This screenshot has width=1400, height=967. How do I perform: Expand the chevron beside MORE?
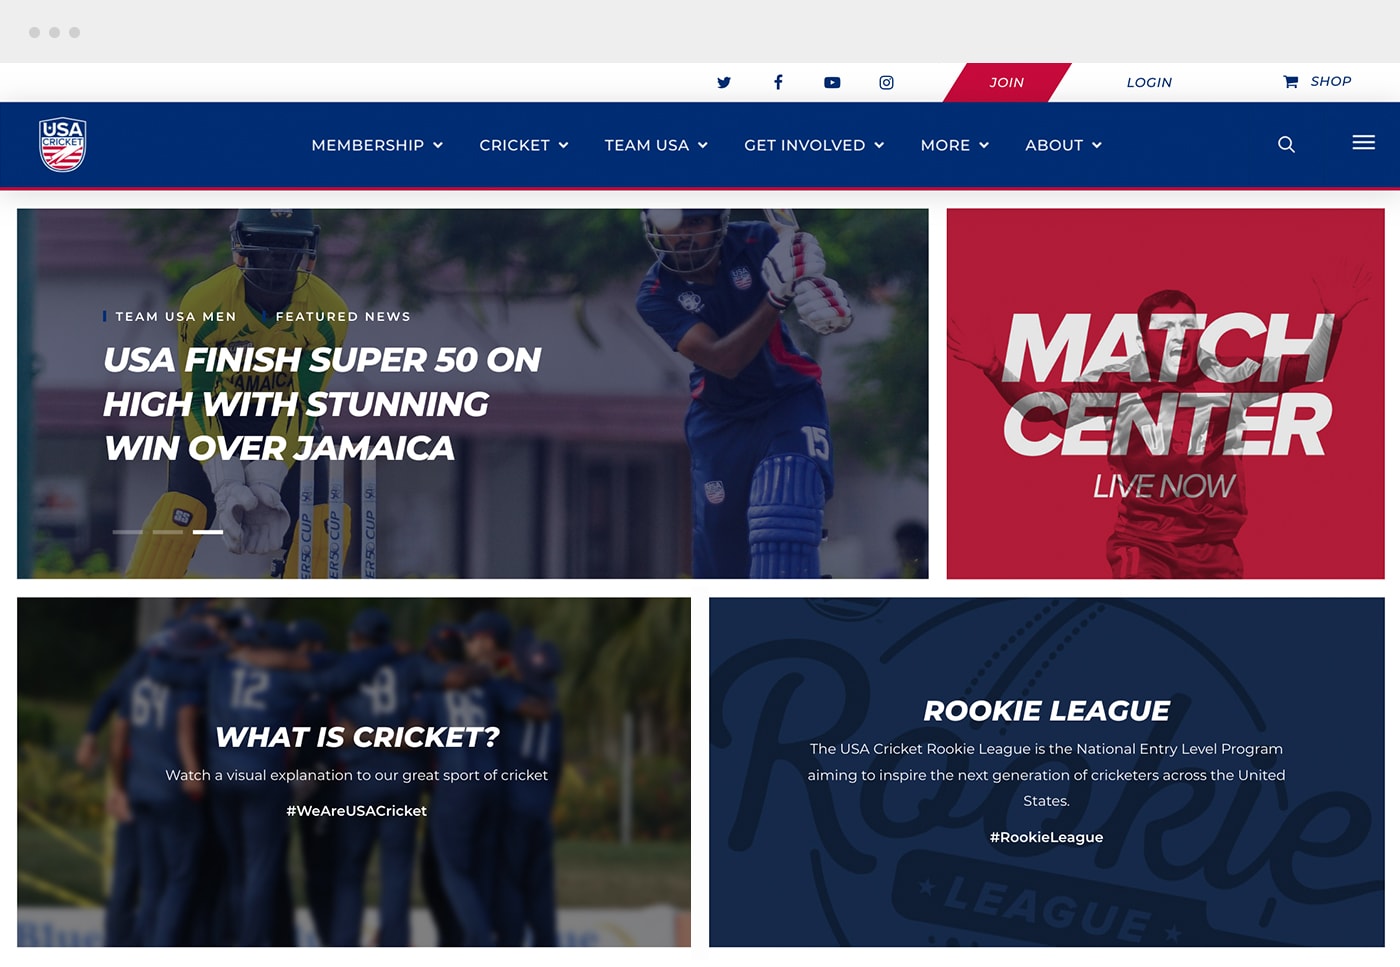pyautogui.click(x=984, y=145)
